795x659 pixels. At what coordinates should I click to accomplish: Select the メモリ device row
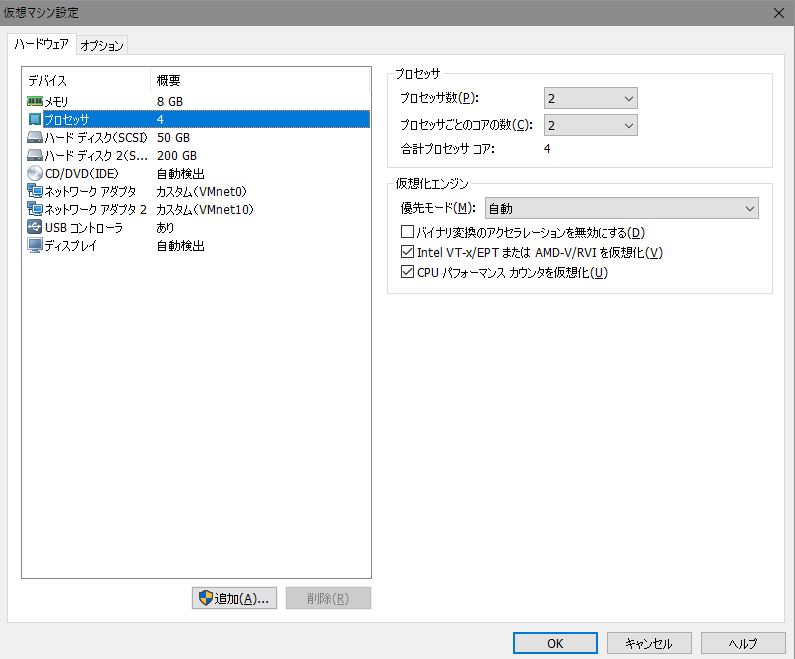point(198,101)
